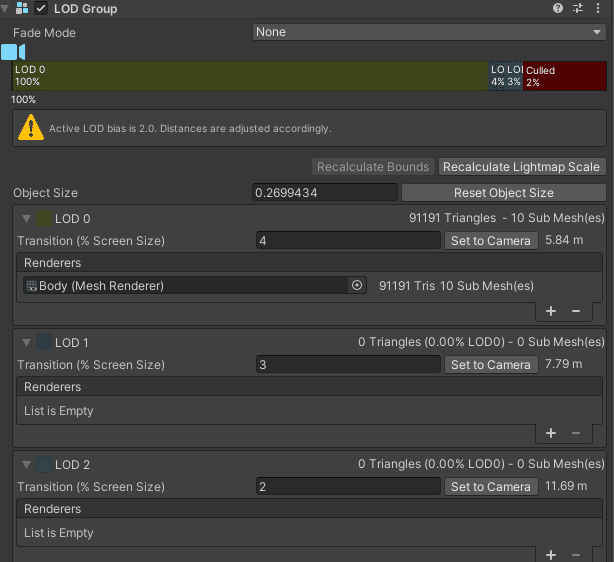The image size is (614, 562).
Task: Open the Fade Mode dropdown
Action: click(x=429, y=32)
